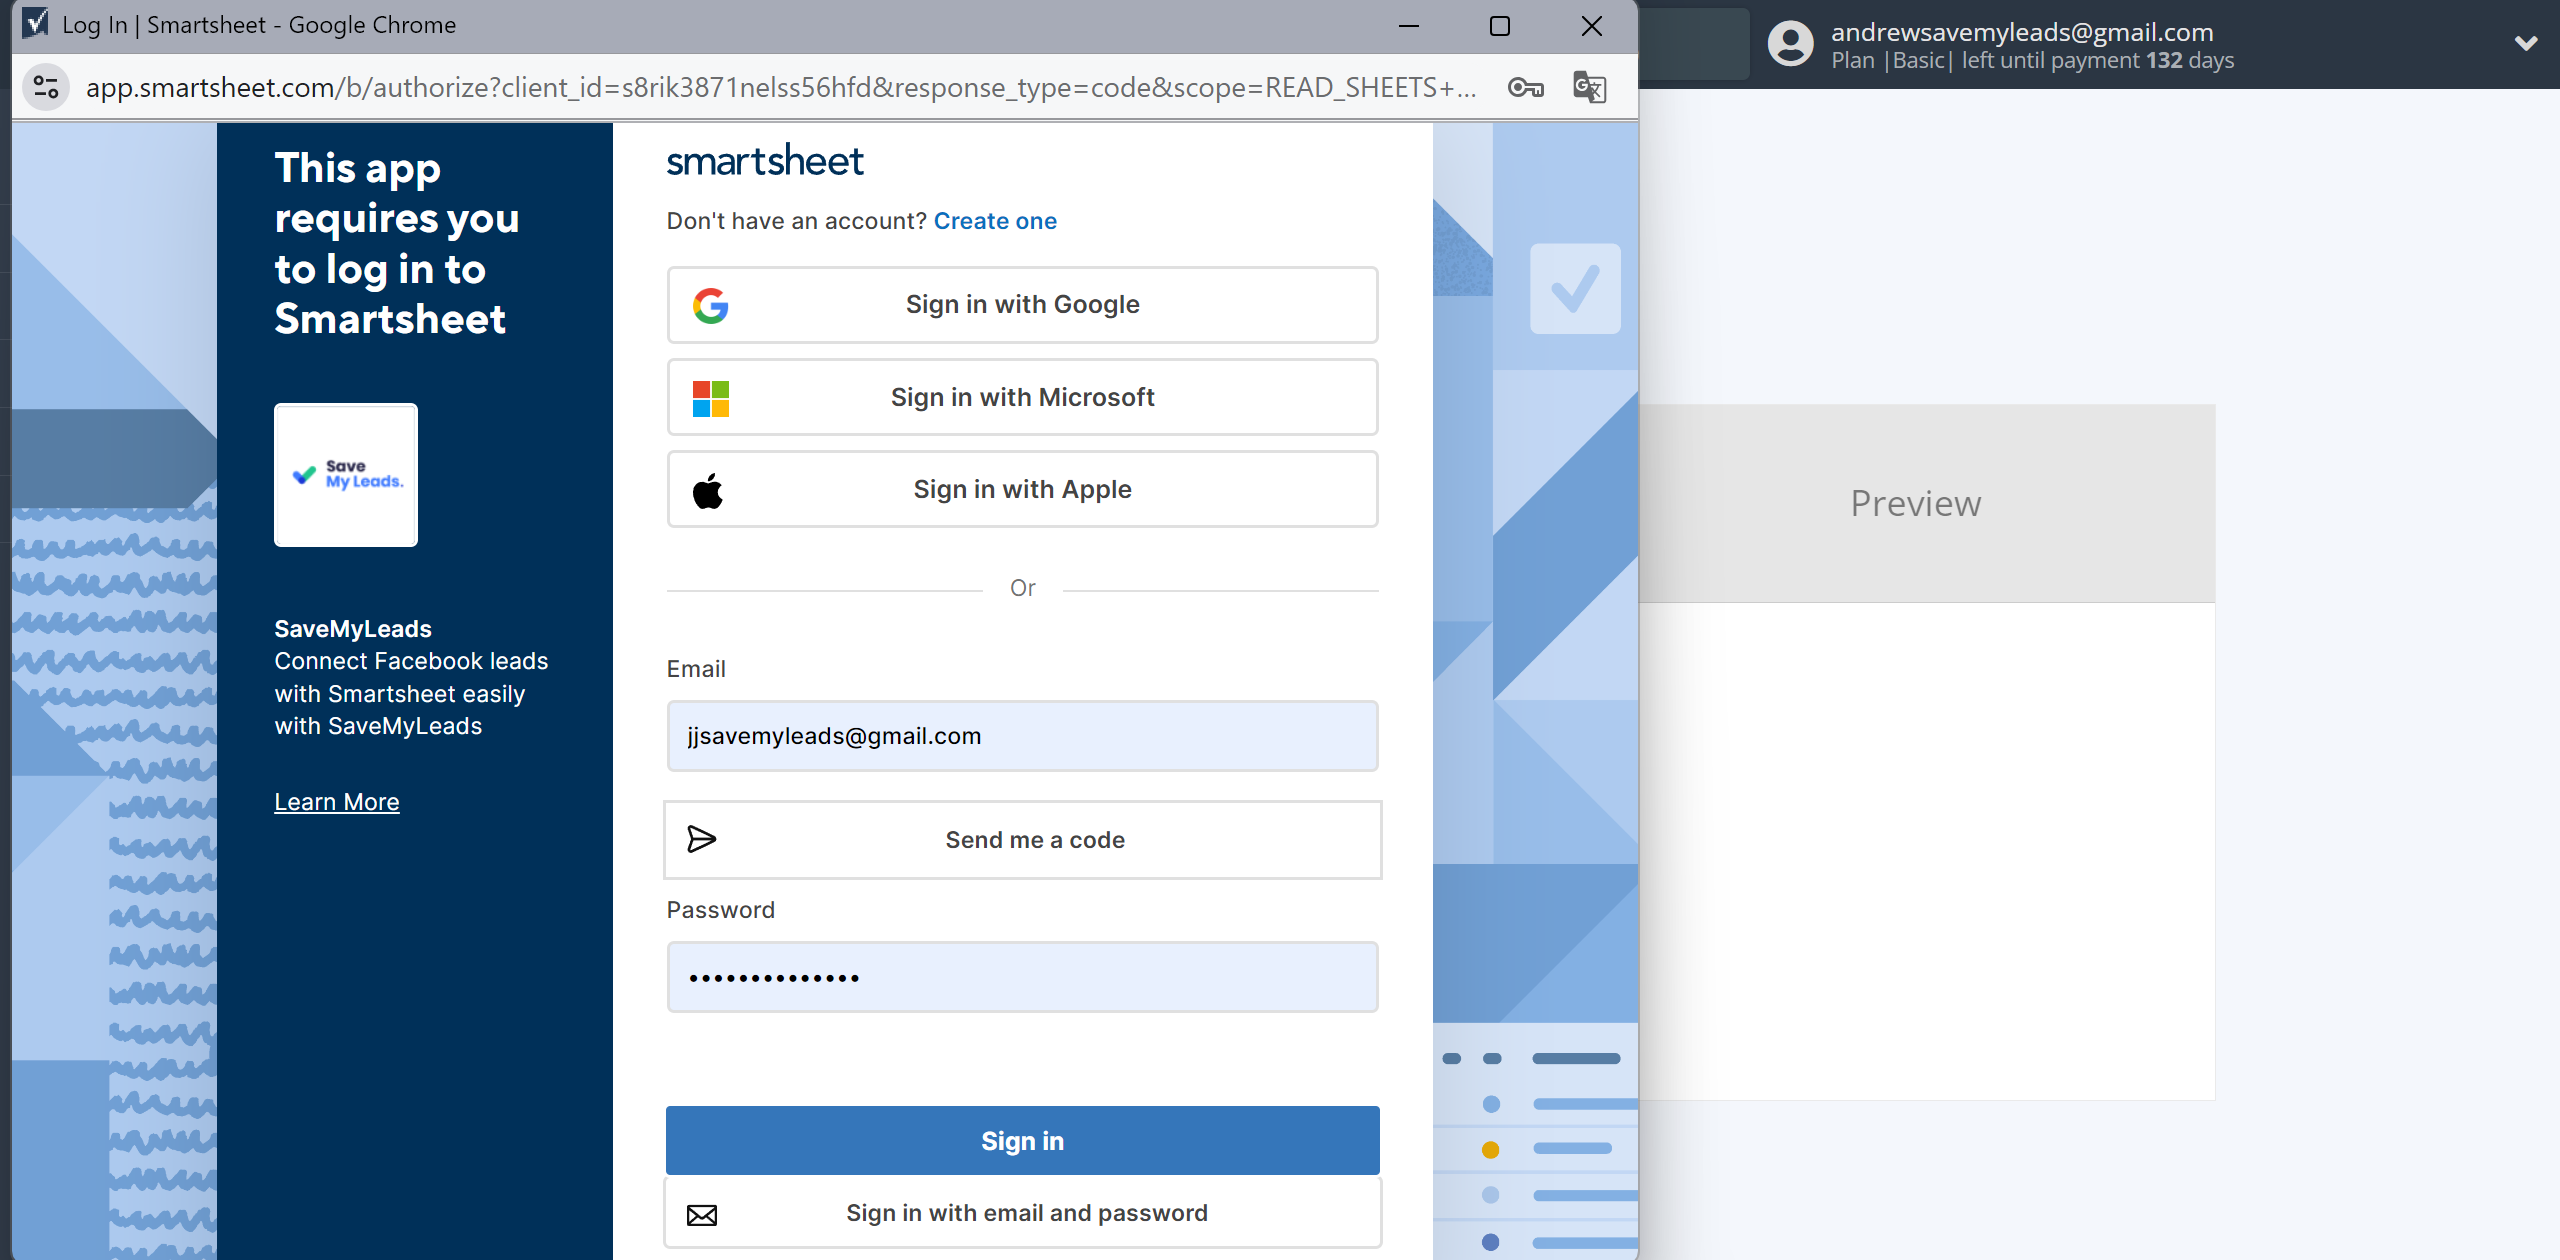
Task: Click the password key icon in address bar
Action: click(1526, 88)
